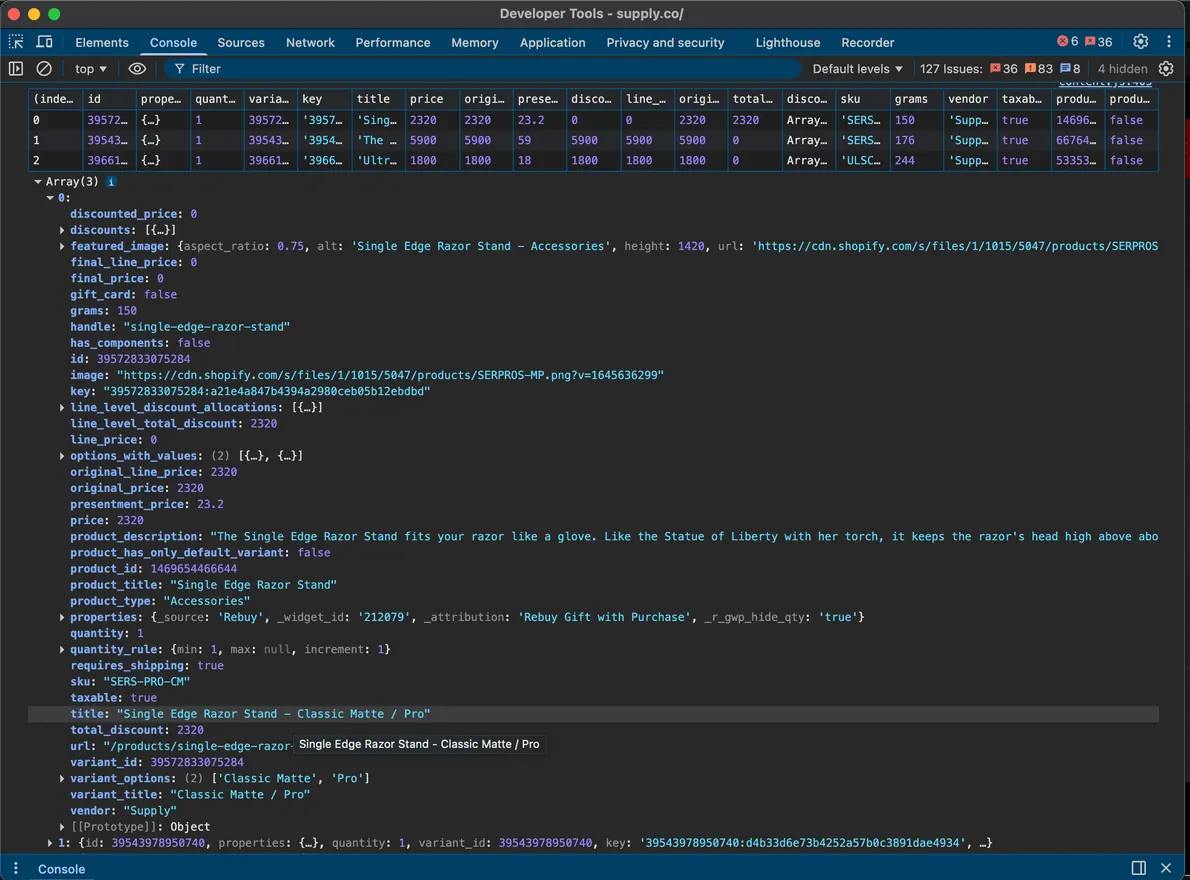Expand the discounts property
The image size is (1190, 880).
[x=62, y=230]
